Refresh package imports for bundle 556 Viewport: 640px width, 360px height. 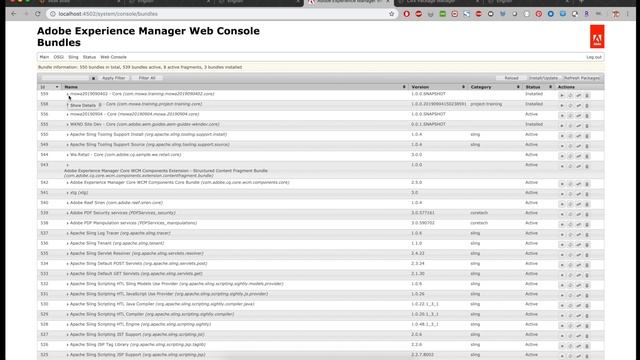(570, 116)
